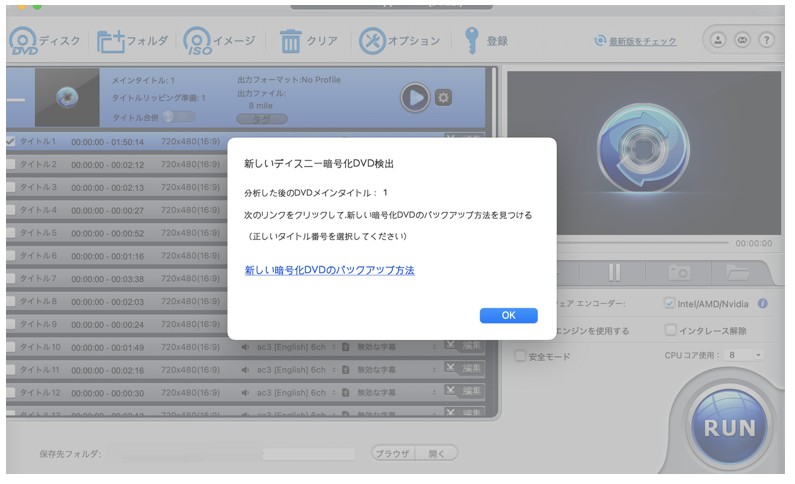Viewport: 795px width, 484px height.
Task: Load an ISO with the イメージ button
Action: pyautogui.click(x=219, y=41)
